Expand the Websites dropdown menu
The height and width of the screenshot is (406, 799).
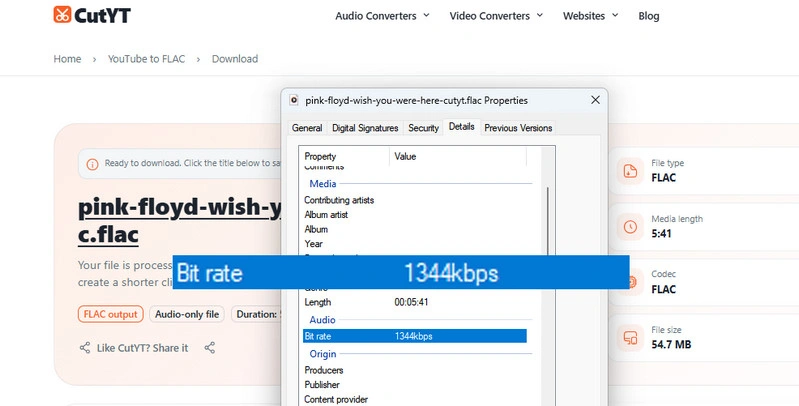[x=591, y=16]
